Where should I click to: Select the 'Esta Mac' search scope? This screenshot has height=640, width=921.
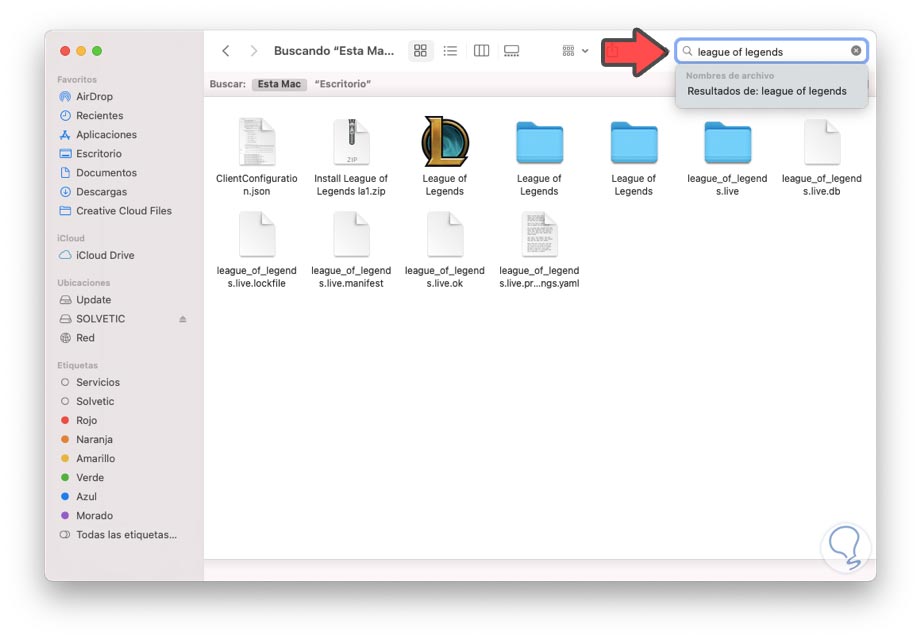tap(279, 84)
